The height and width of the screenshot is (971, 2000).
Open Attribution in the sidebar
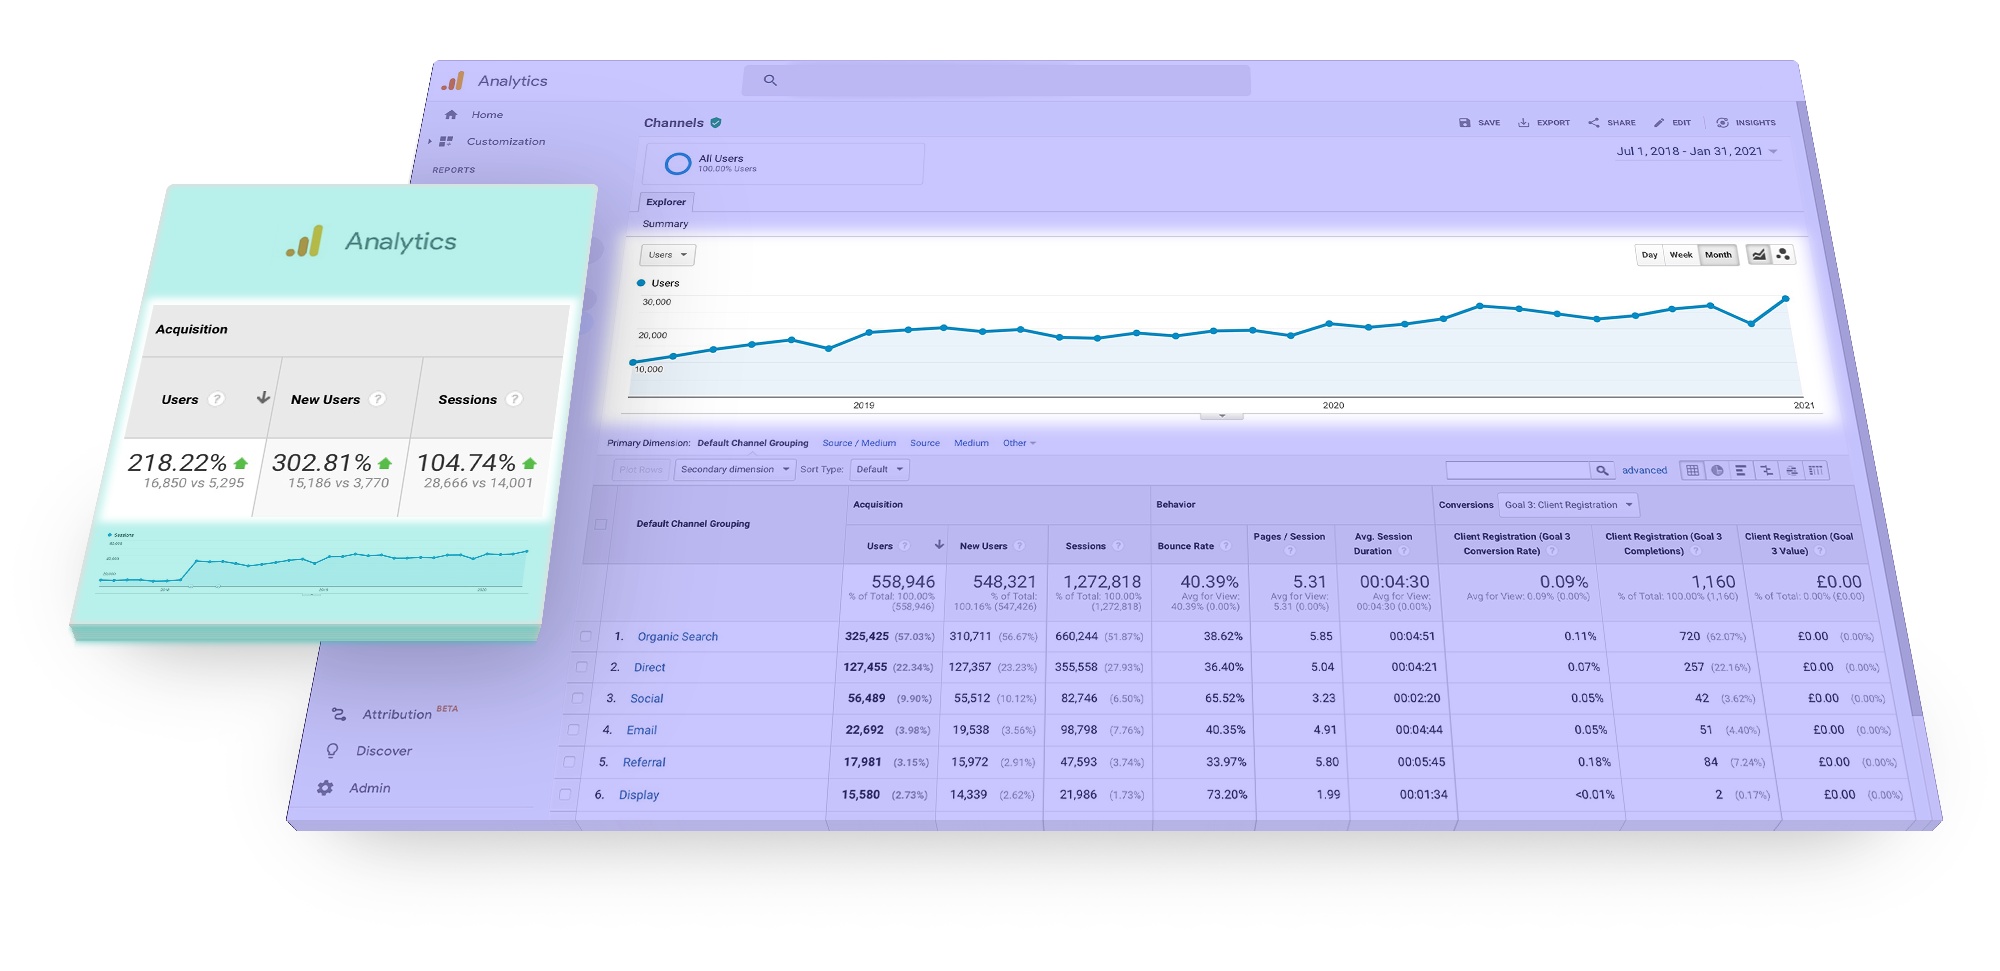(x=395, y=714)
